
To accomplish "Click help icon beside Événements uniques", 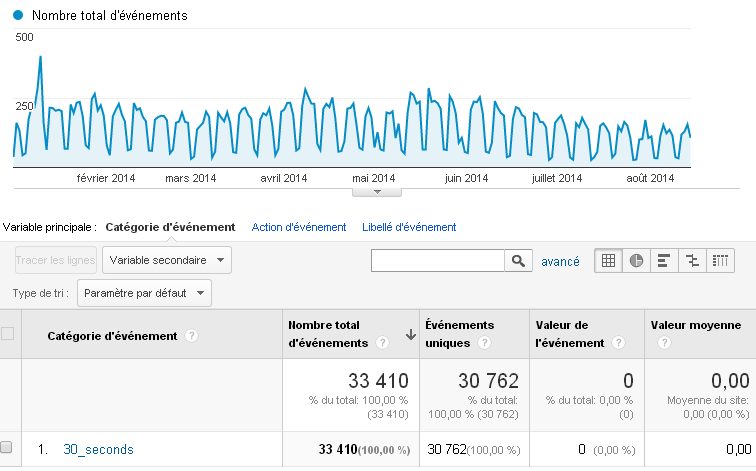I will tap(484, 343).
